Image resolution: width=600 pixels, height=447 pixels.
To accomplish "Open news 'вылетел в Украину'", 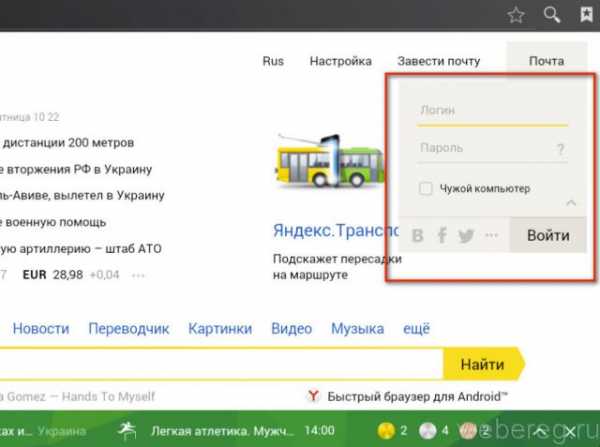I will 82,196.
